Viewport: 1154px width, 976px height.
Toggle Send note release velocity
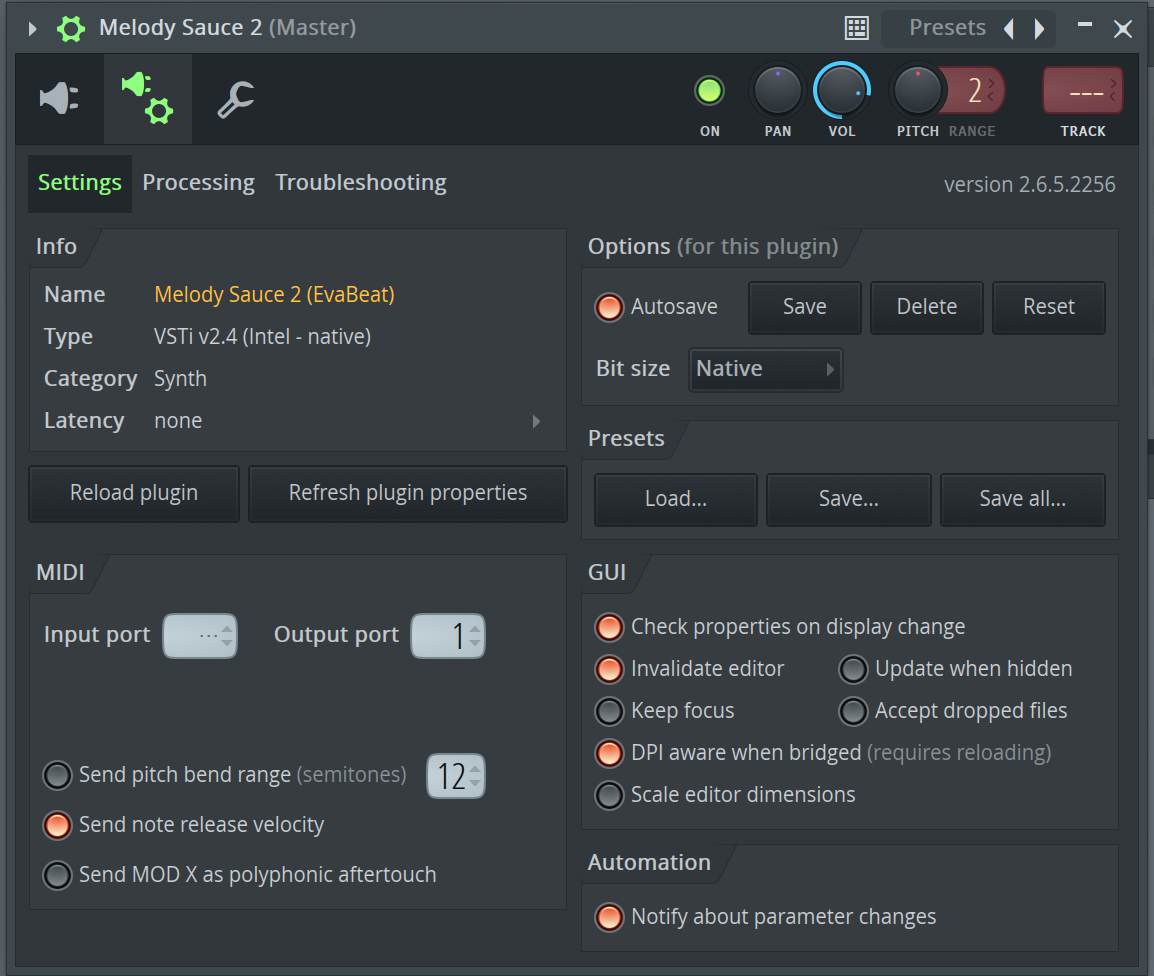click(57, 825)
